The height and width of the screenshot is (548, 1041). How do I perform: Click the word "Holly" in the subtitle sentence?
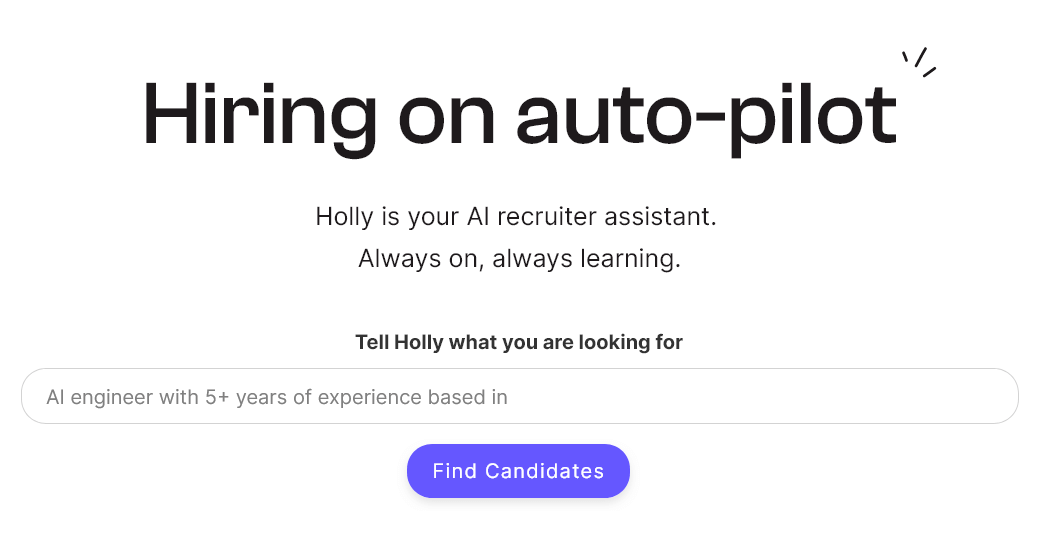click(x=344, y=216)
